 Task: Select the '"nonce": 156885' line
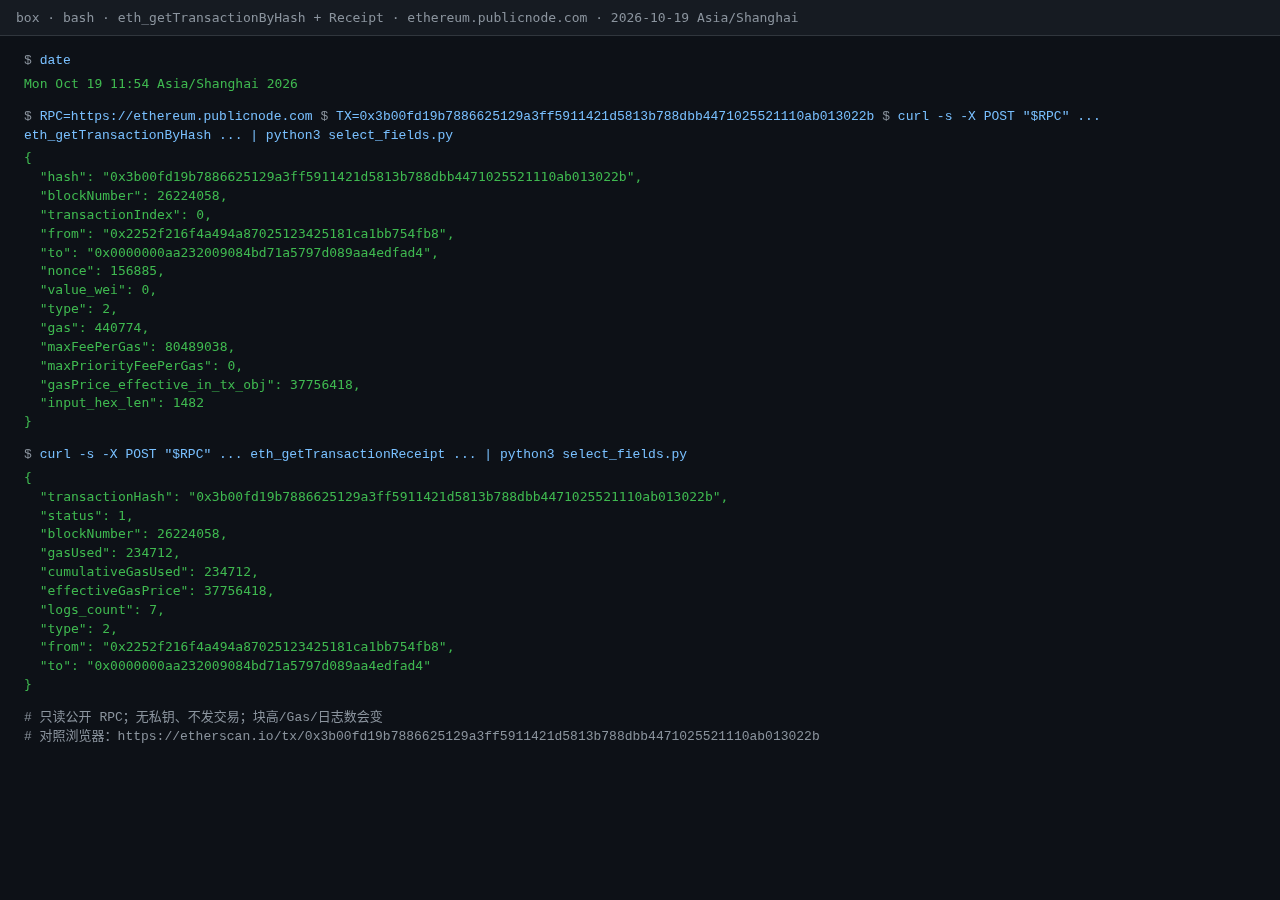click(x=102, y=271)
